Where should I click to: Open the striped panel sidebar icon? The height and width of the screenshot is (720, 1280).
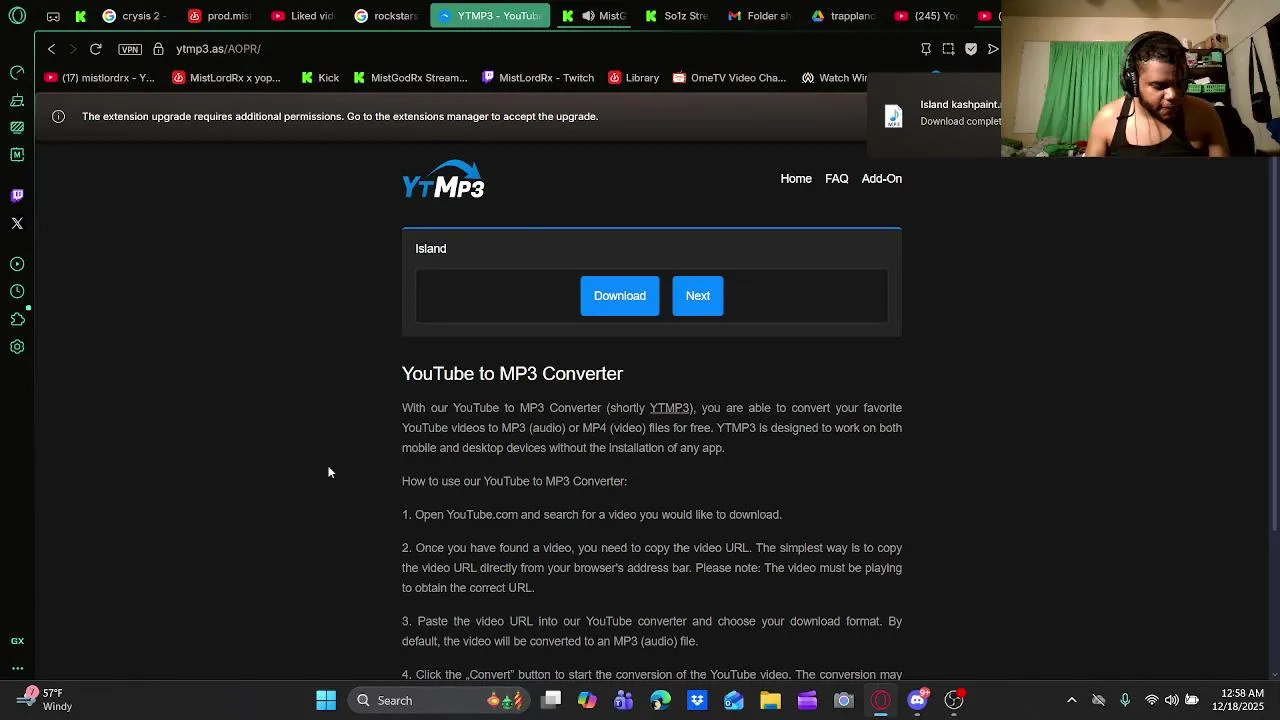click(17, 127)
